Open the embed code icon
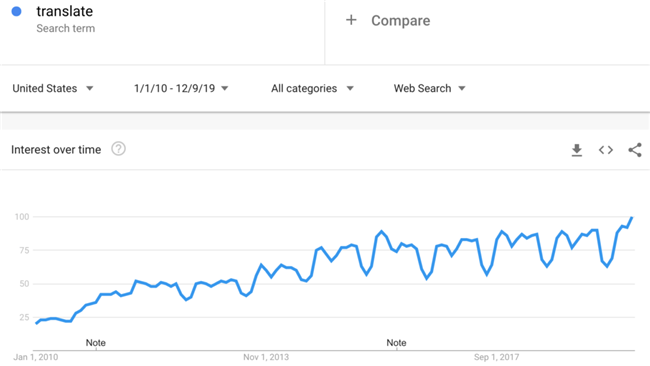 click(606, 150)
